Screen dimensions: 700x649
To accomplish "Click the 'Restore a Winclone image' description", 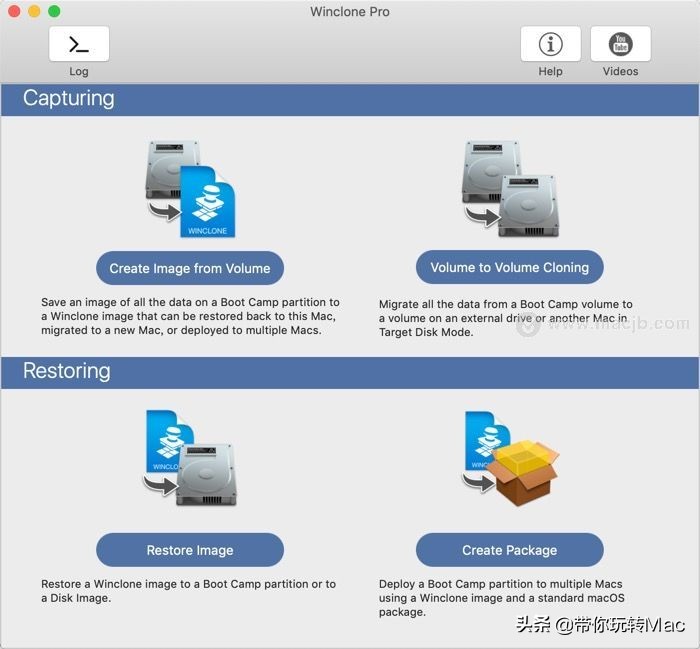I will (188, 591).
